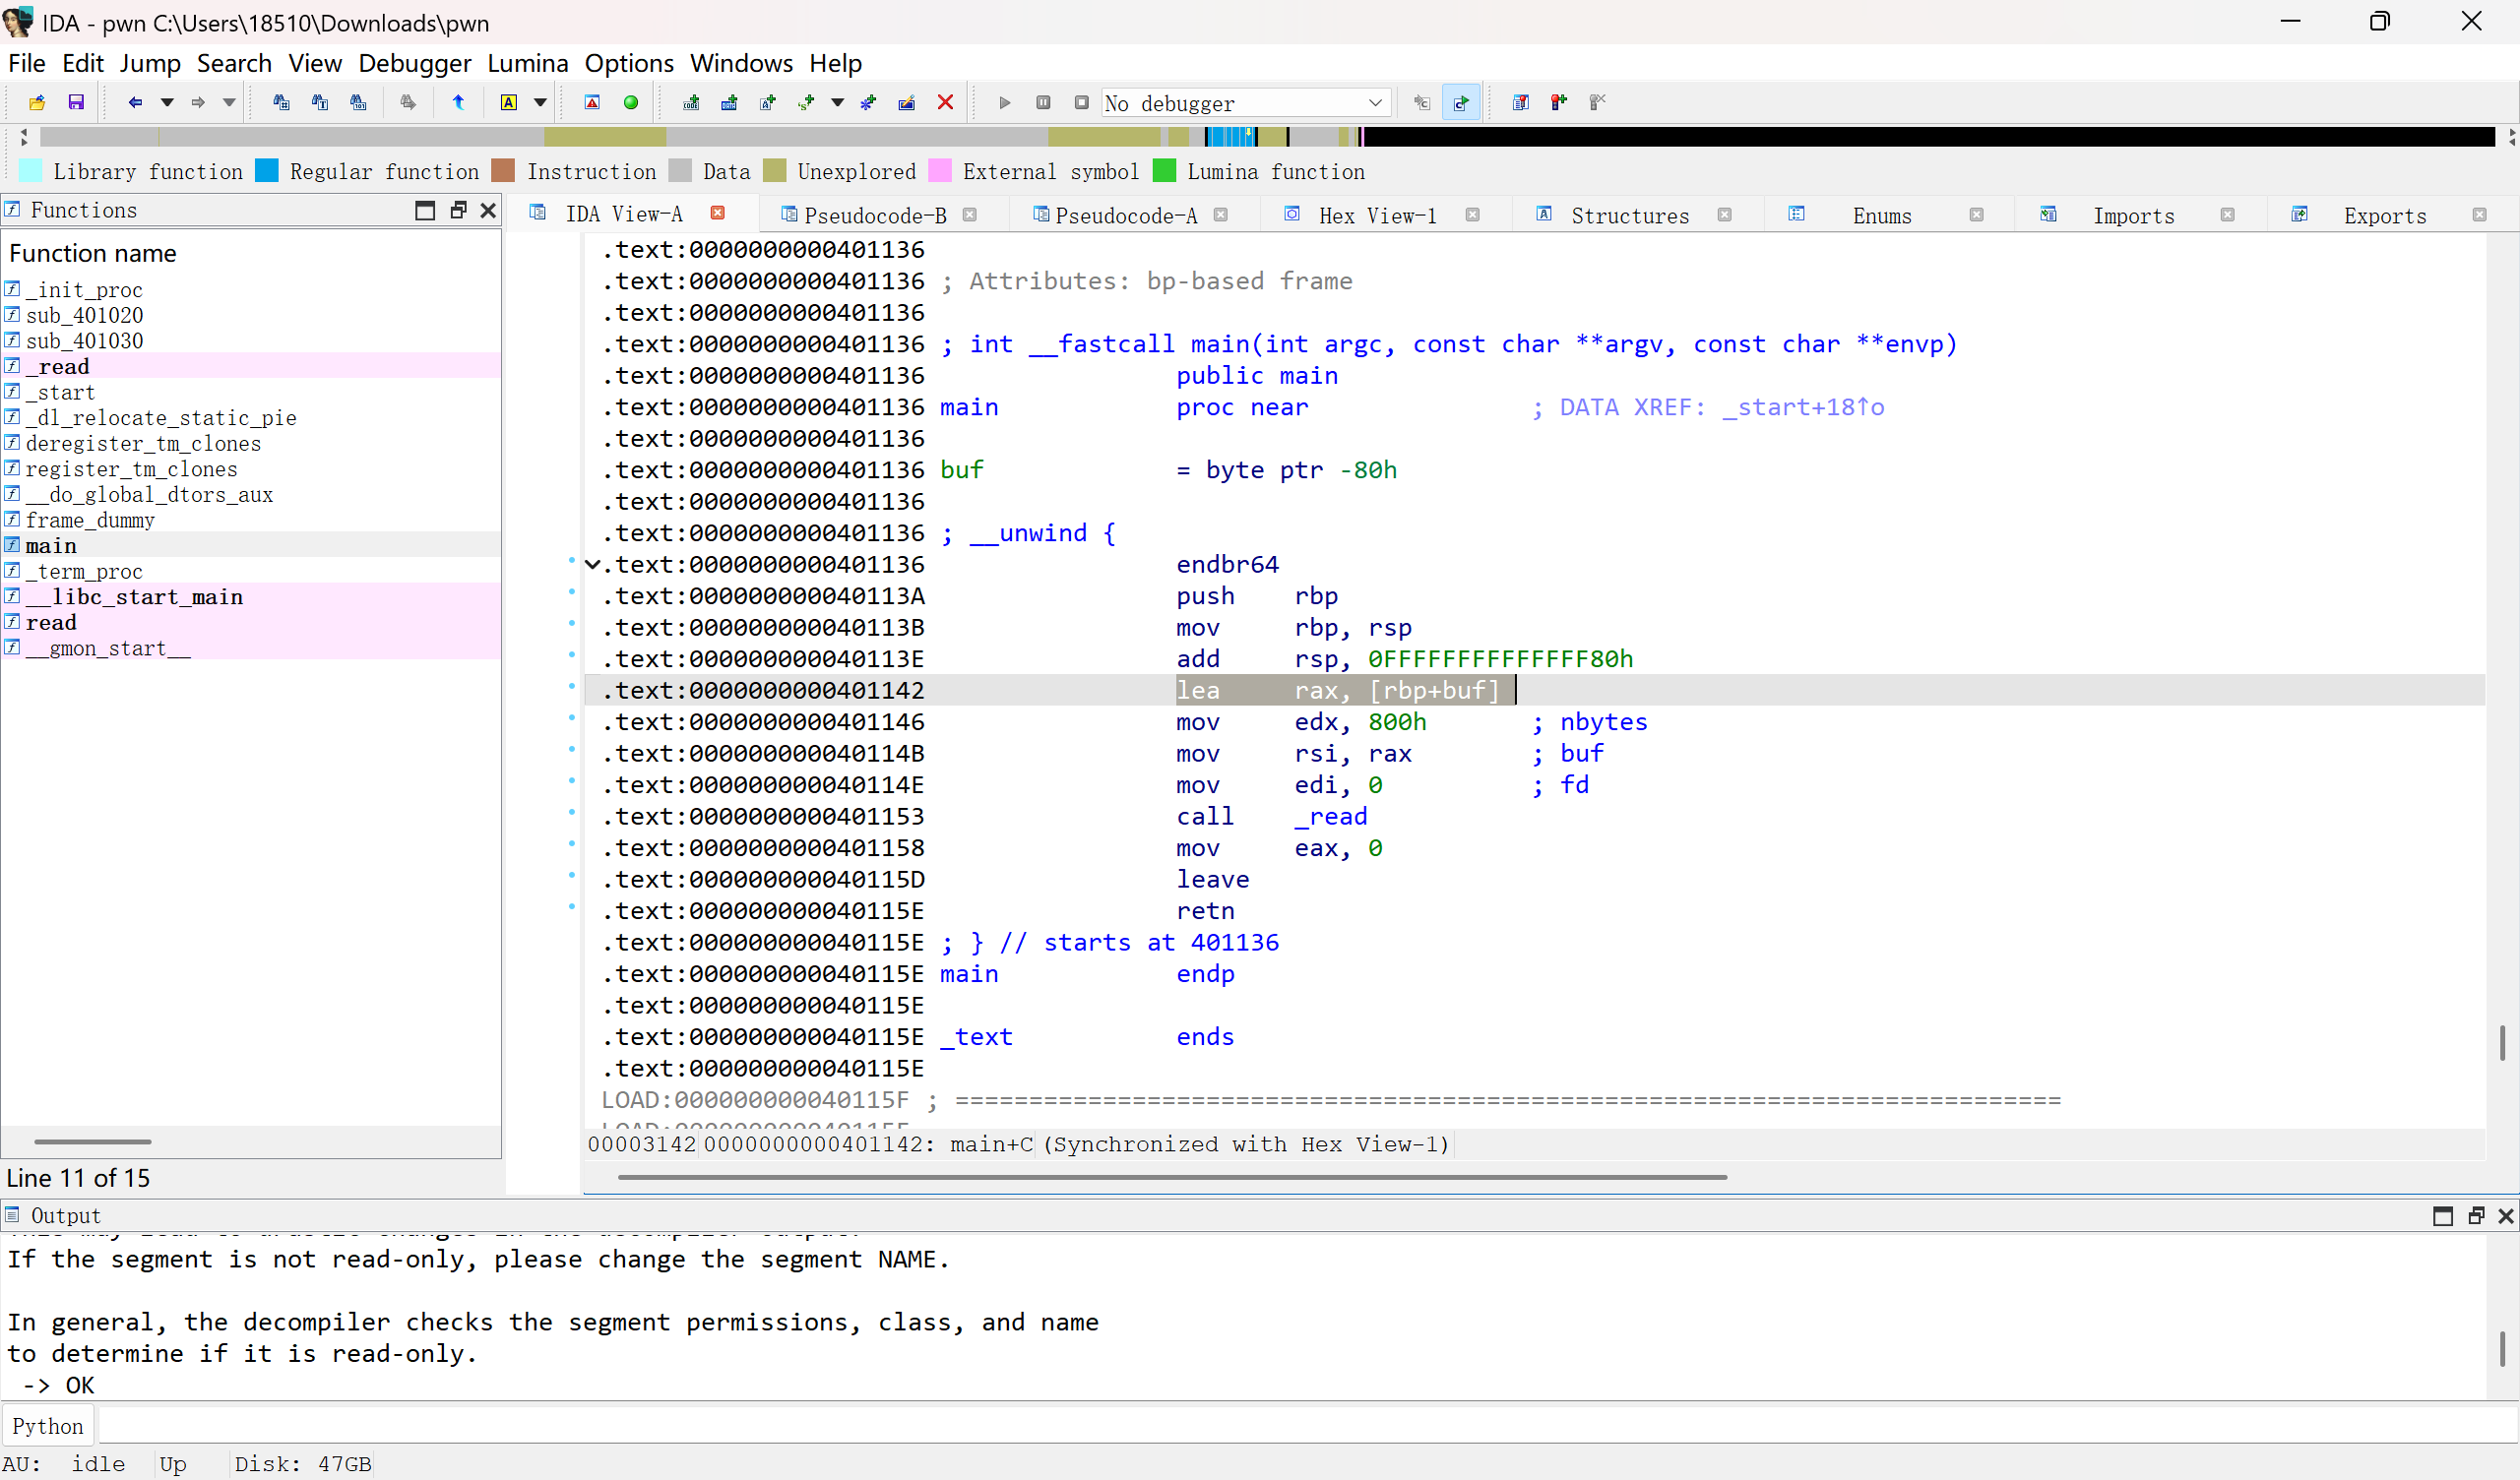Click the green circle toolbar icon
Viewport: 2520px width, 1480px height.
click(631, 102)
